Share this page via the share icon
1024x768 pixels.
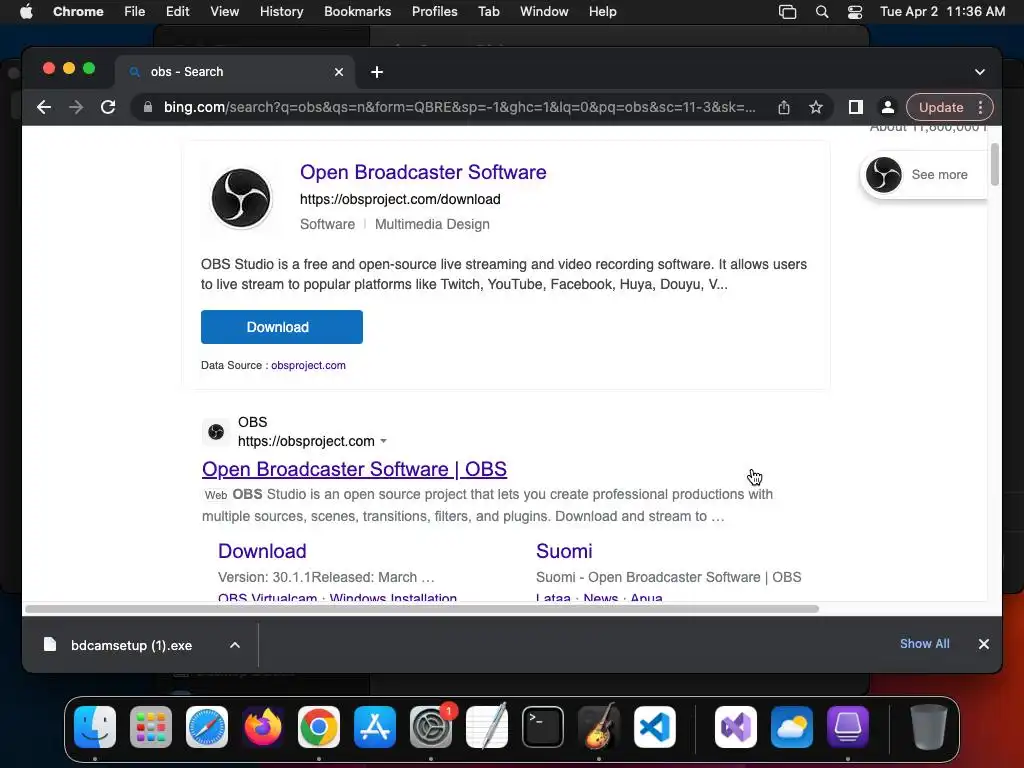(784, 107)
